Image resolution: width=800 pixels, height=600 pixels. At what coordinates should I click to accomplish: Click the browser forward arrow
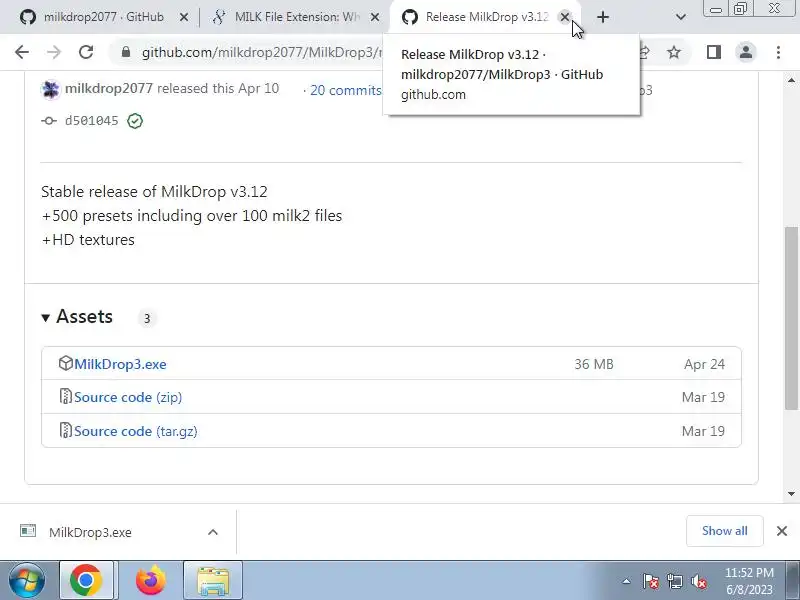coord(54,52)
